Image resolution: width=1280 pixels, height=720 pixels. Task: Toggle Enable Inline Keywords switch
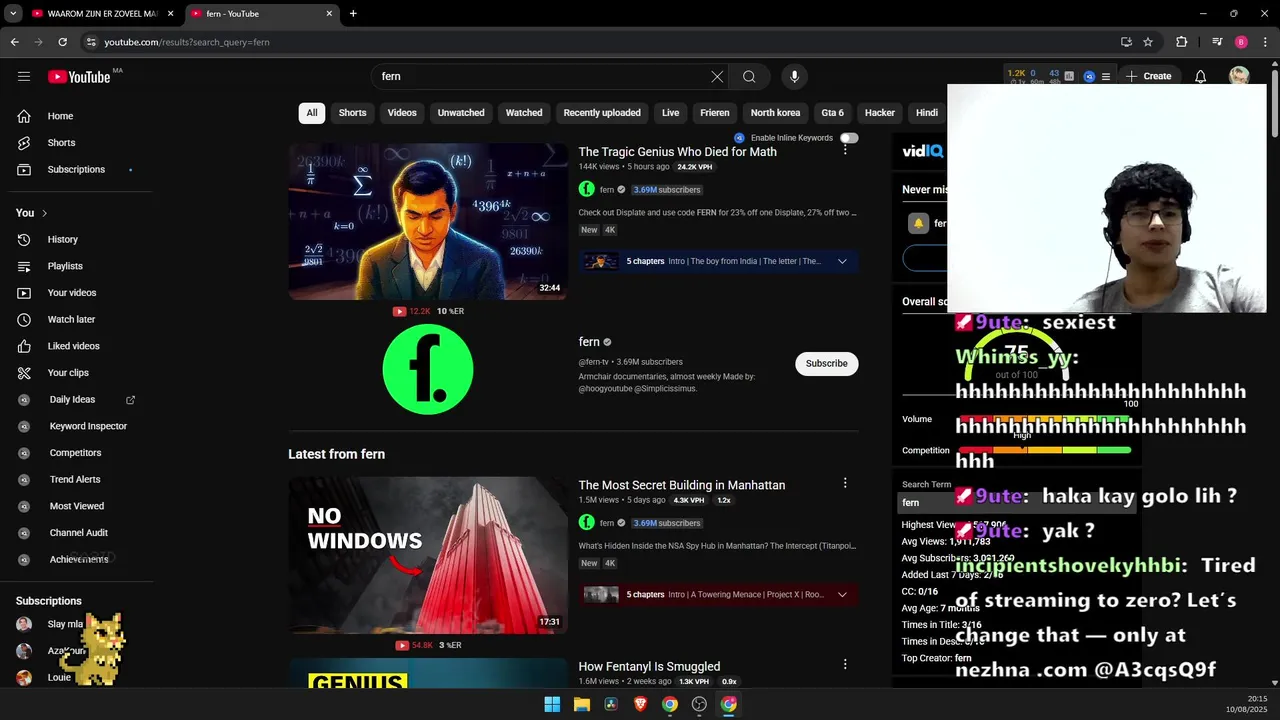click(x=849, y=138)
